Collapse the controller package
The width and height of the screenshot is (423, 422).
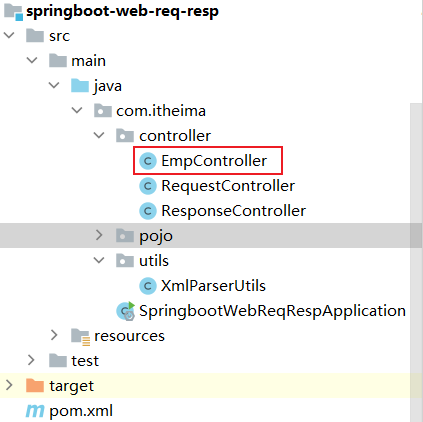pos(99,135)
